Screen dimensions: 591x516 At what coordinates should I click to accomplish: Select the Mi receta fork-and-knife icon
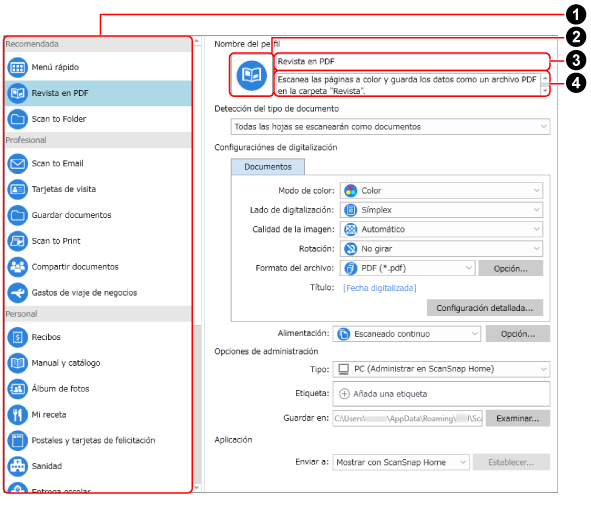tap(17, 415)
